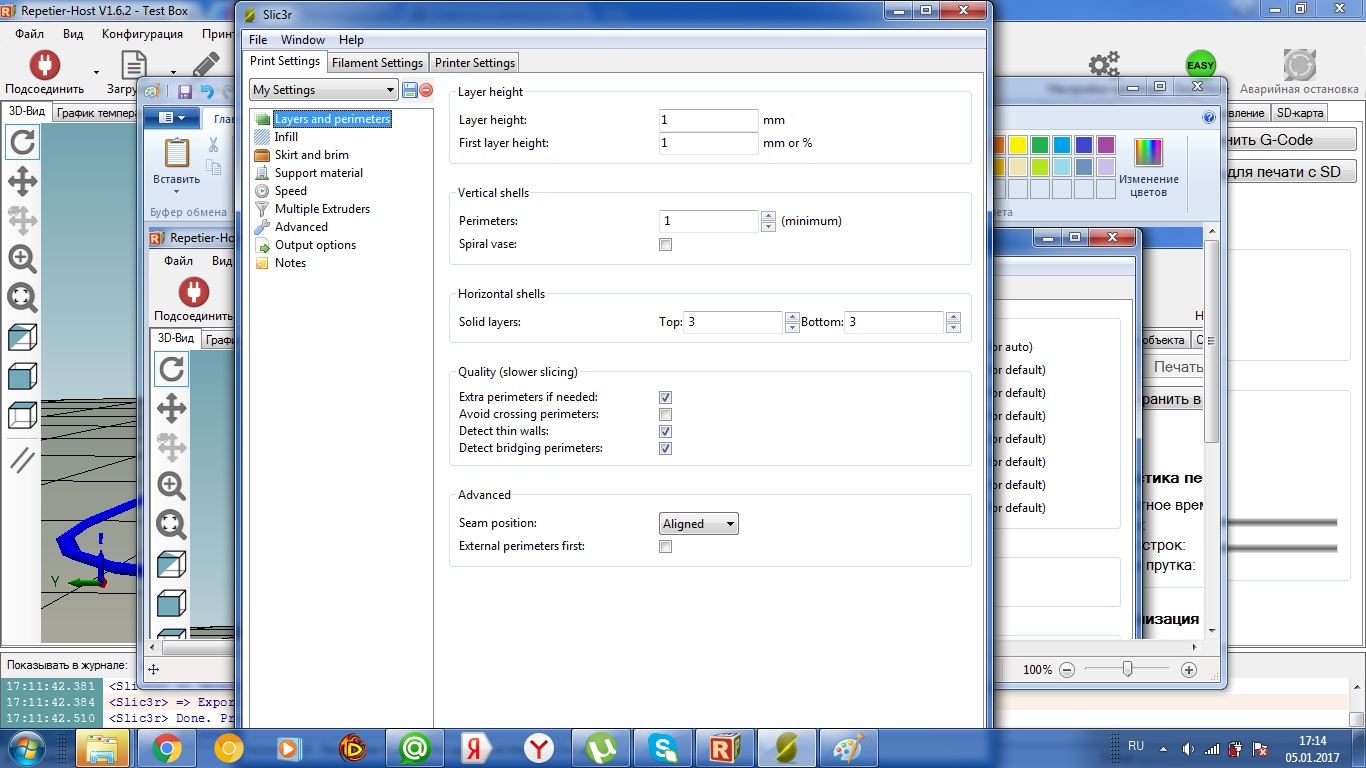Click the green EASY mode icon
This screenshot has width=1366, height=768.
point(1200,66)
